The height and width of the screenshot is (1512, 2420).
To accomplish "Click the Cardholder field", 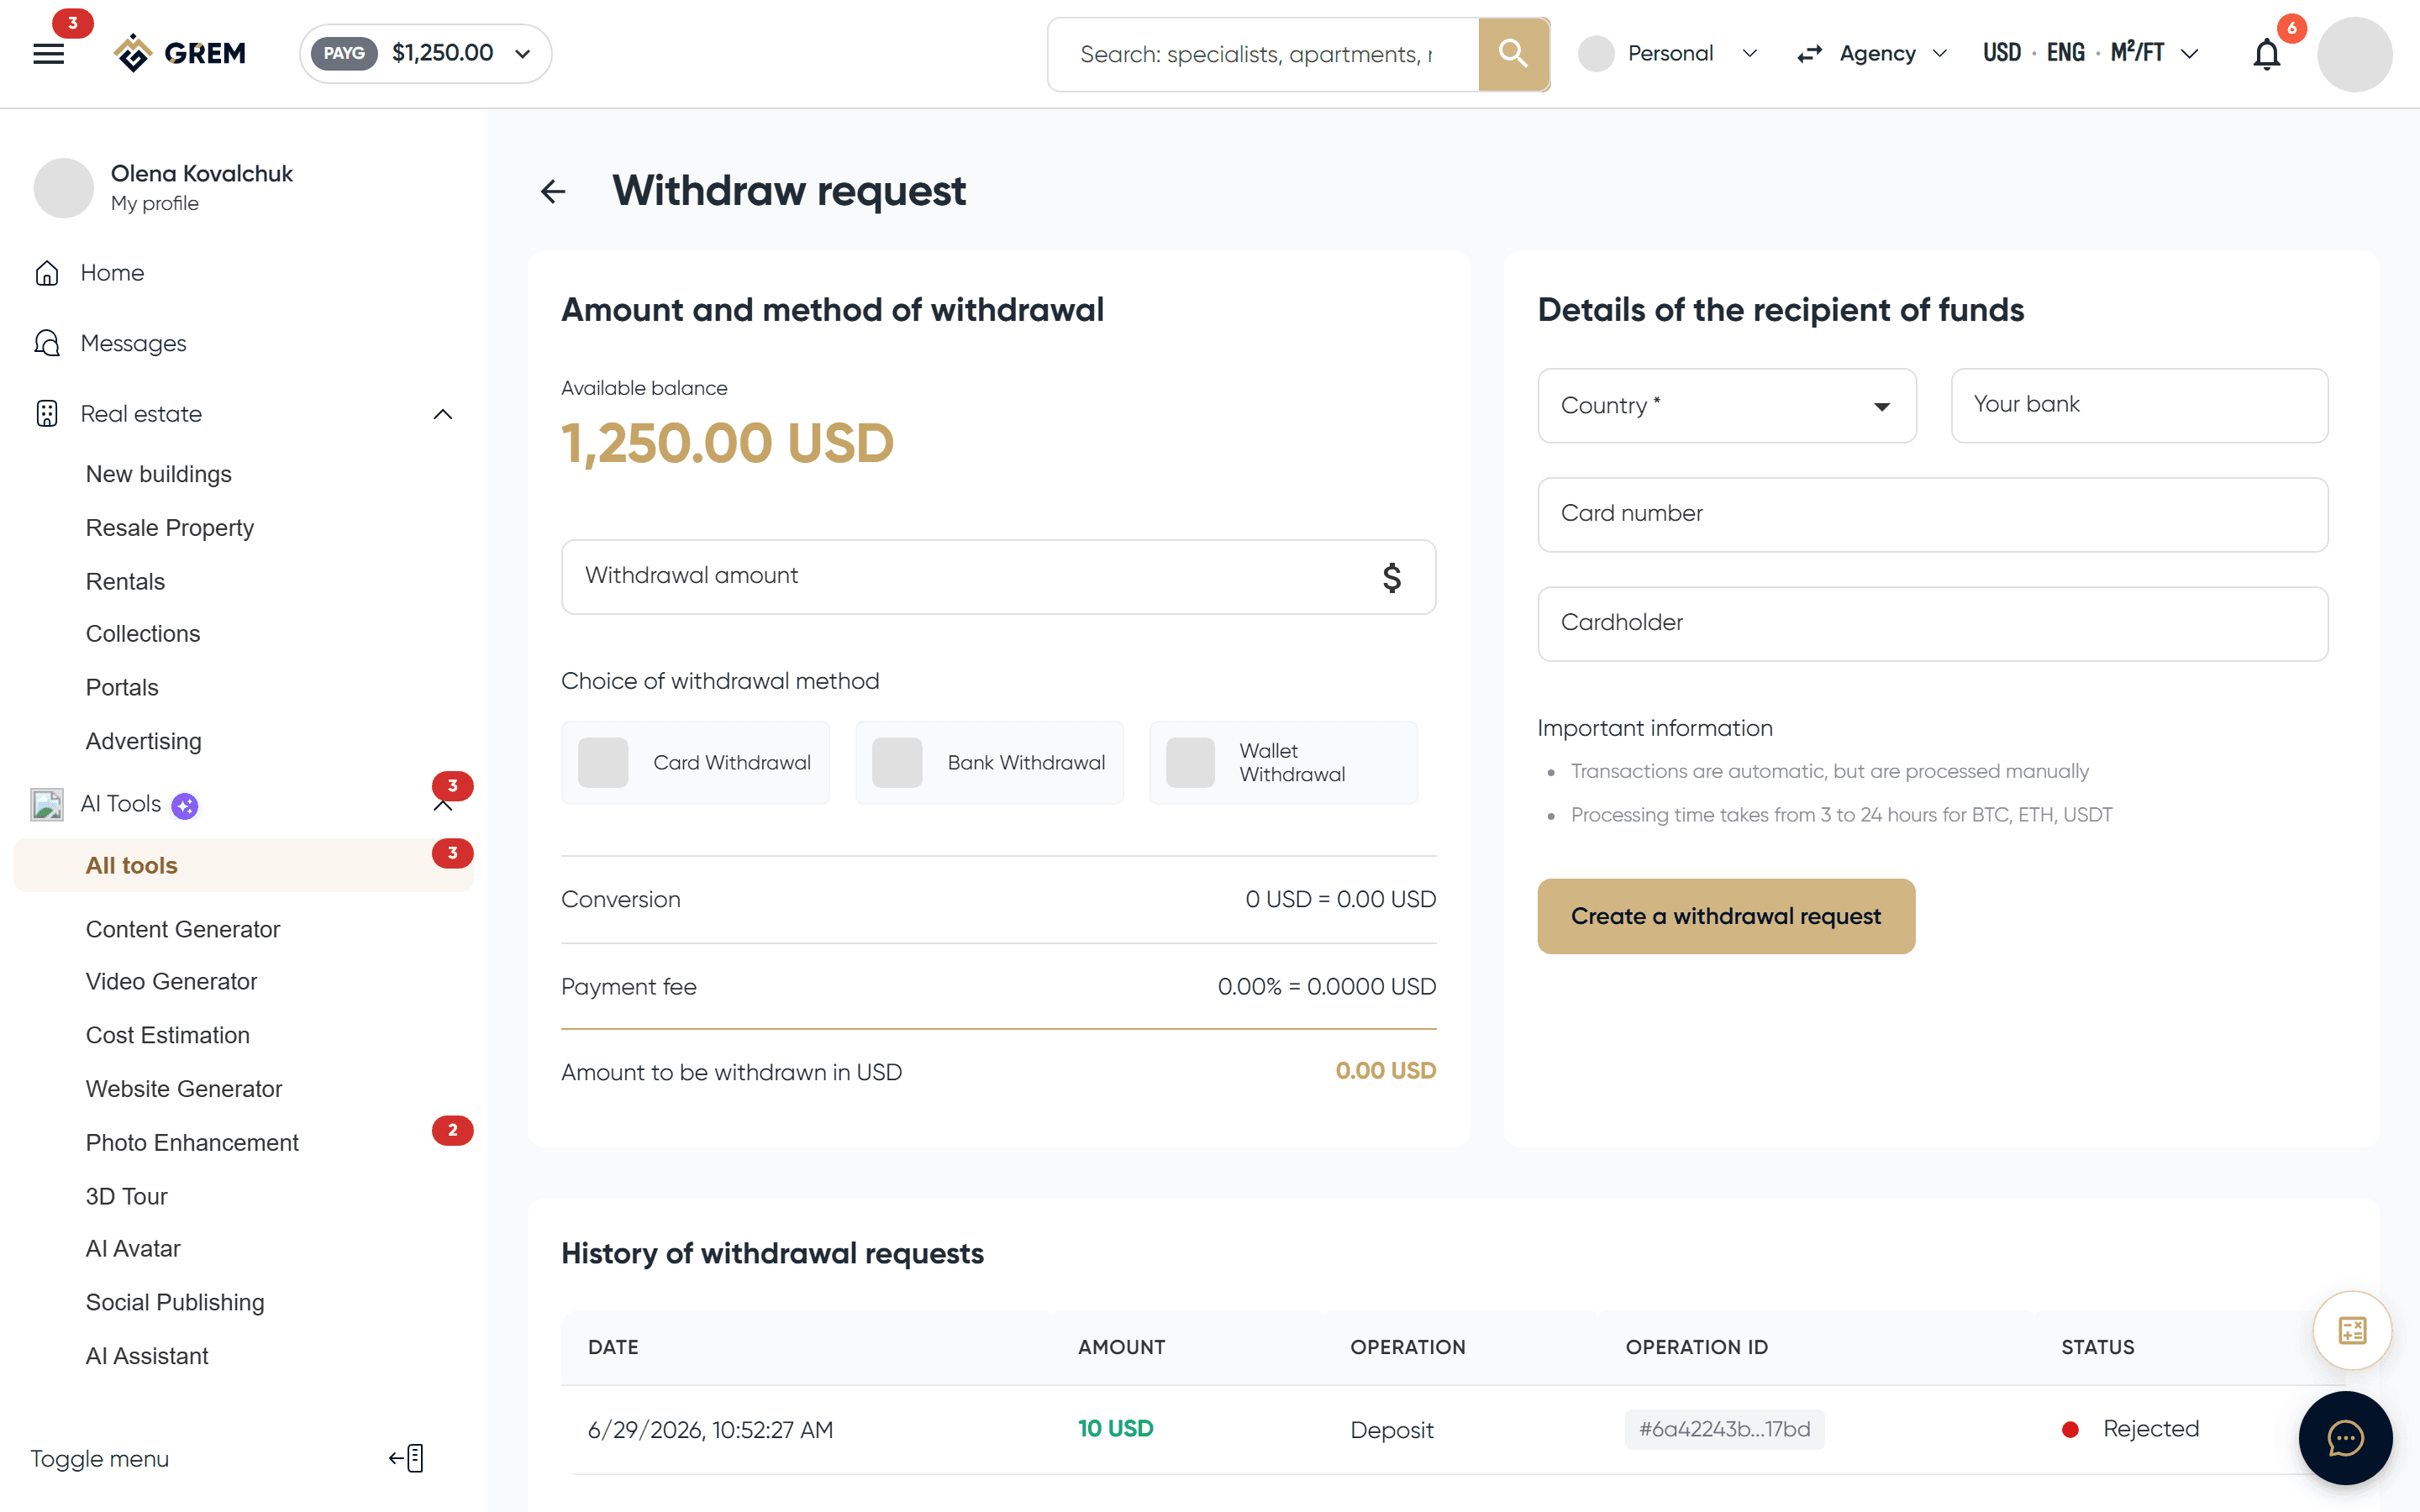I will coord(1932,624).
